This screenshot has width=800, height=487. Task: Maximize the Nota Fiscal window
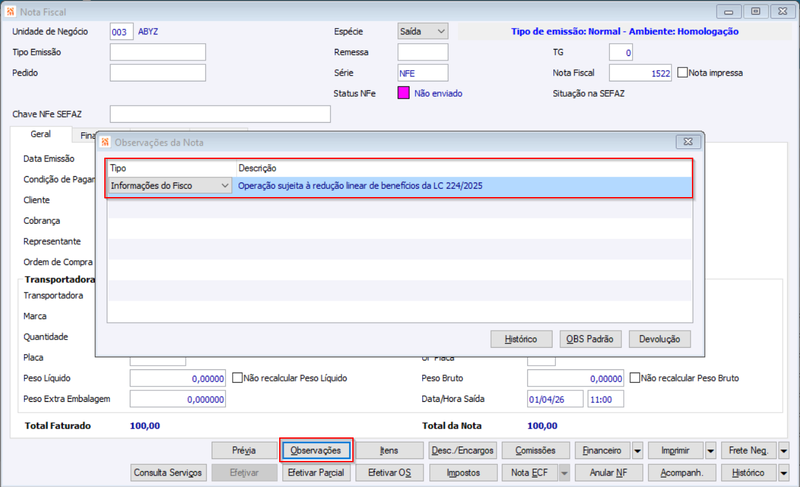tap(756, 11)
